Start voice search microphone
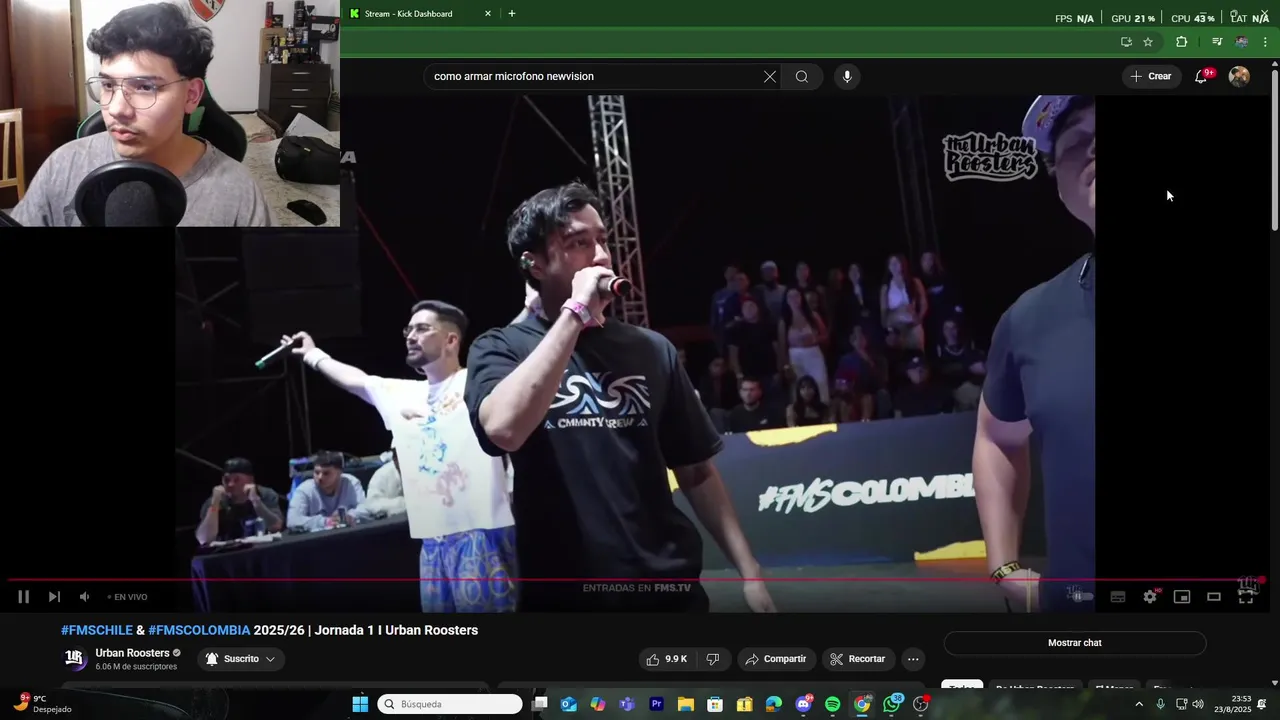 [x=847, y=77]
